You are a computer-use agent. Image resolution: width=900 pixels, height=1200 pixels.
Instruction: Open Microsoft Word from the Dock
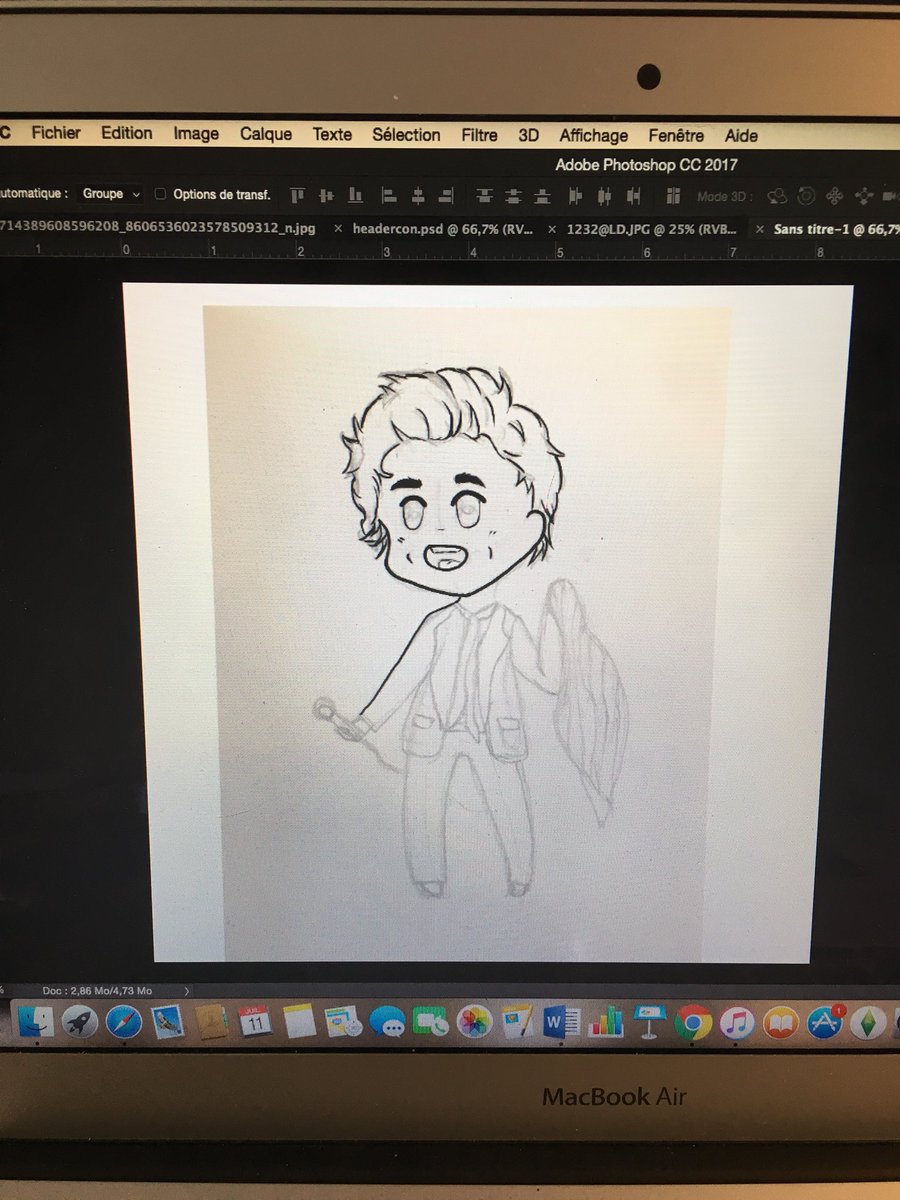(562, 1022)
